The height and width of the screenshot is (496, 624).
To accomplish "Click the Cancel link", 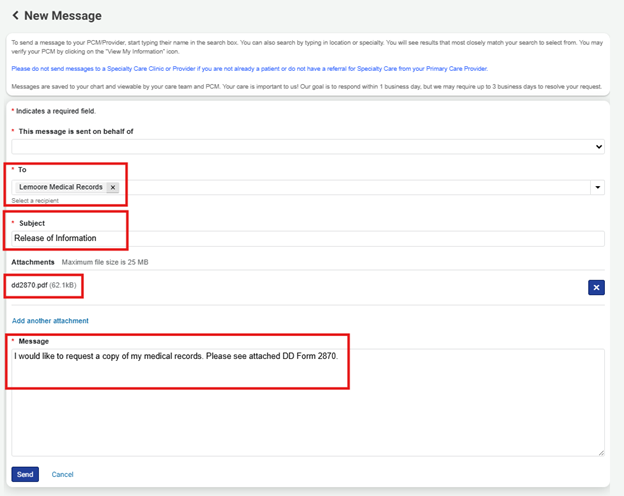I will (x=63, y=474).
